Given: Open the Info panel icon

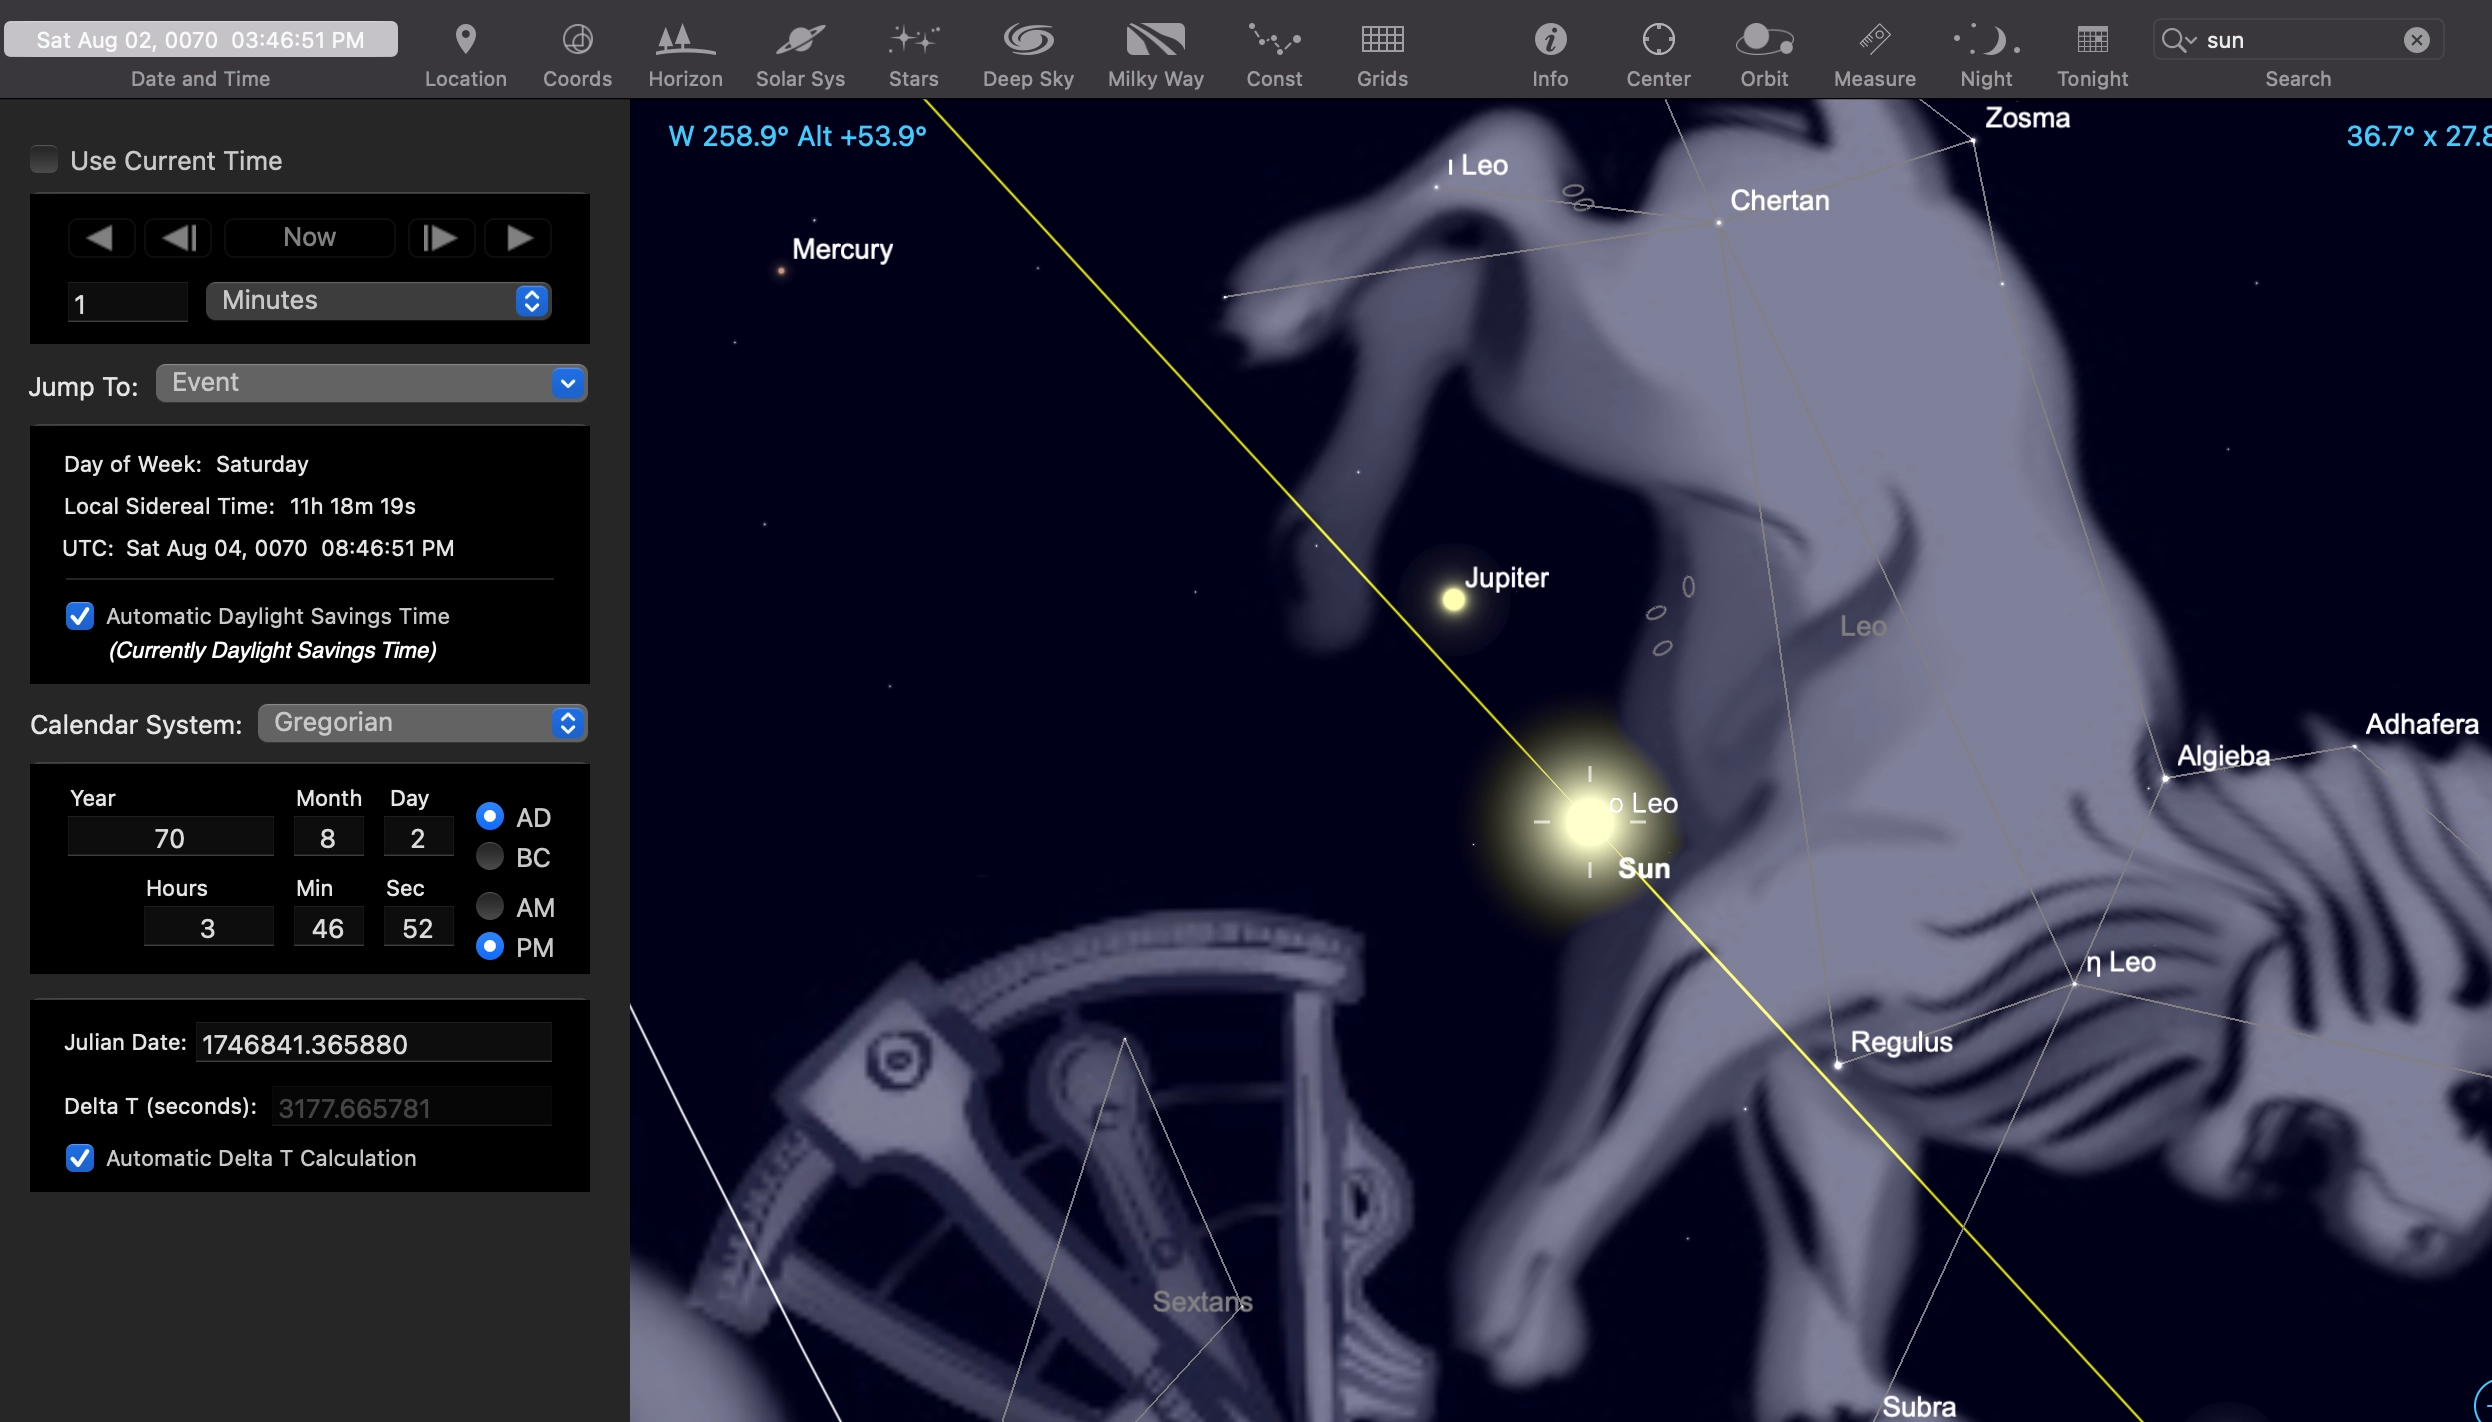Looking at the screenshot, I should pyautogui.click(x=1550, y=40).
